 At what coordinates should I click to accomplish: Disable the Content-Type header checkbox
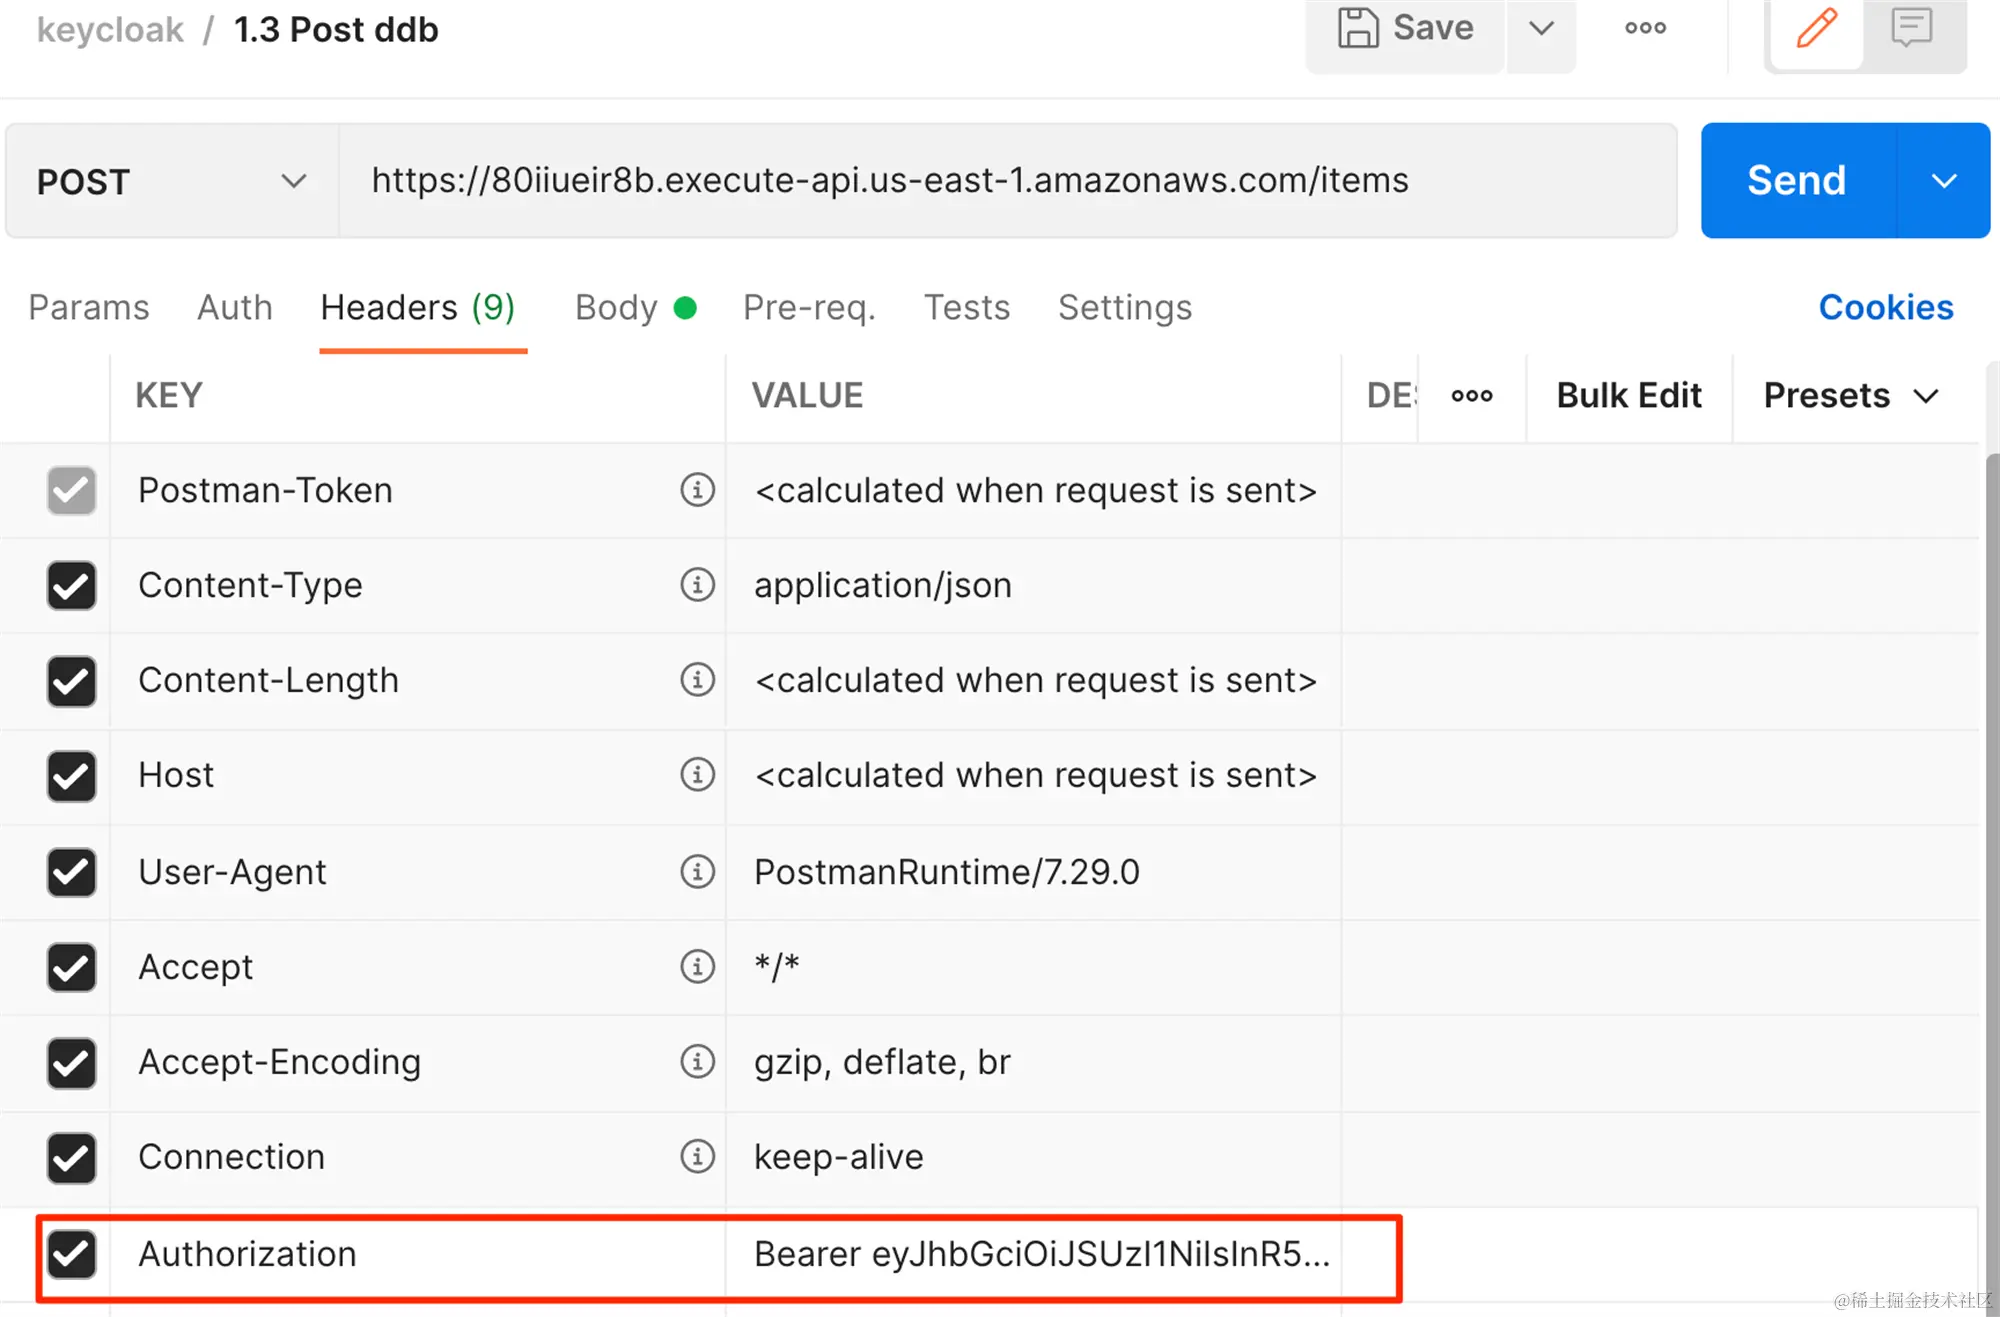(72, 585)
